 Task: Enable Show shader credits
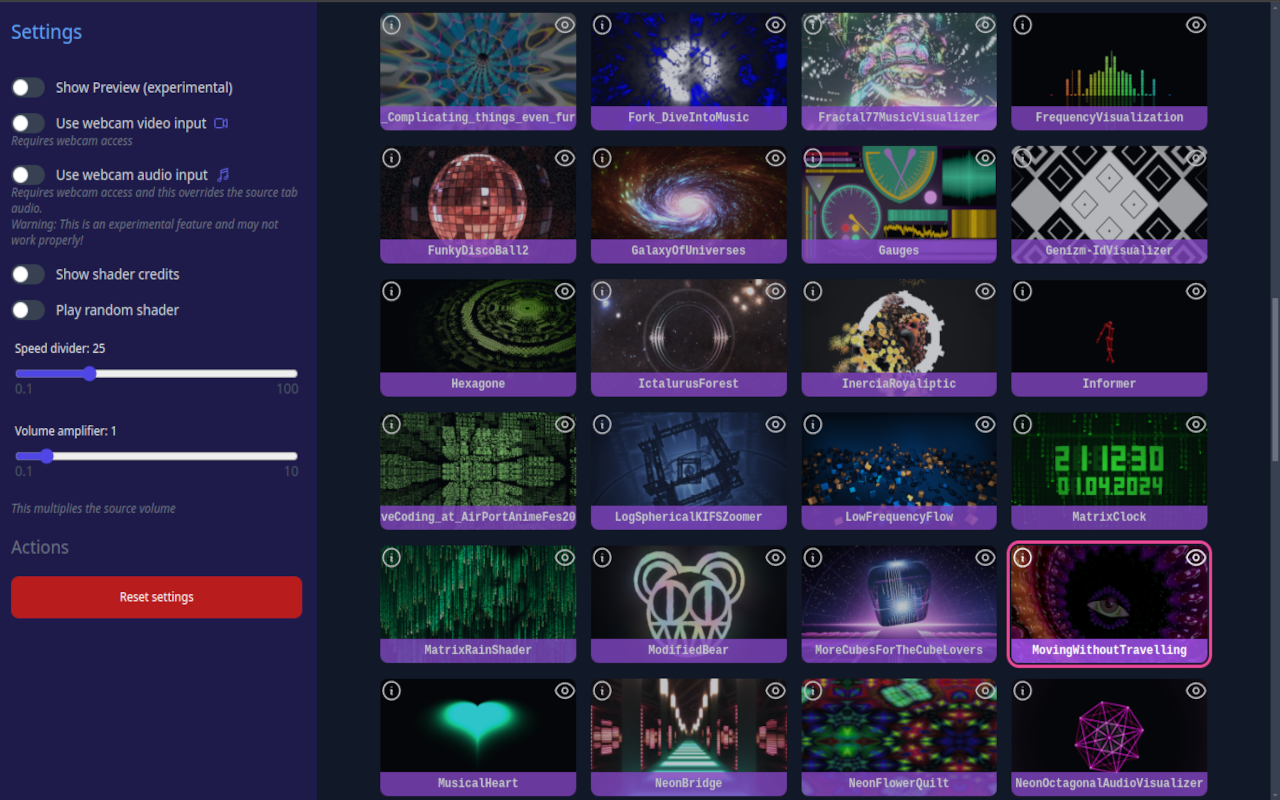tap(28, 274)
